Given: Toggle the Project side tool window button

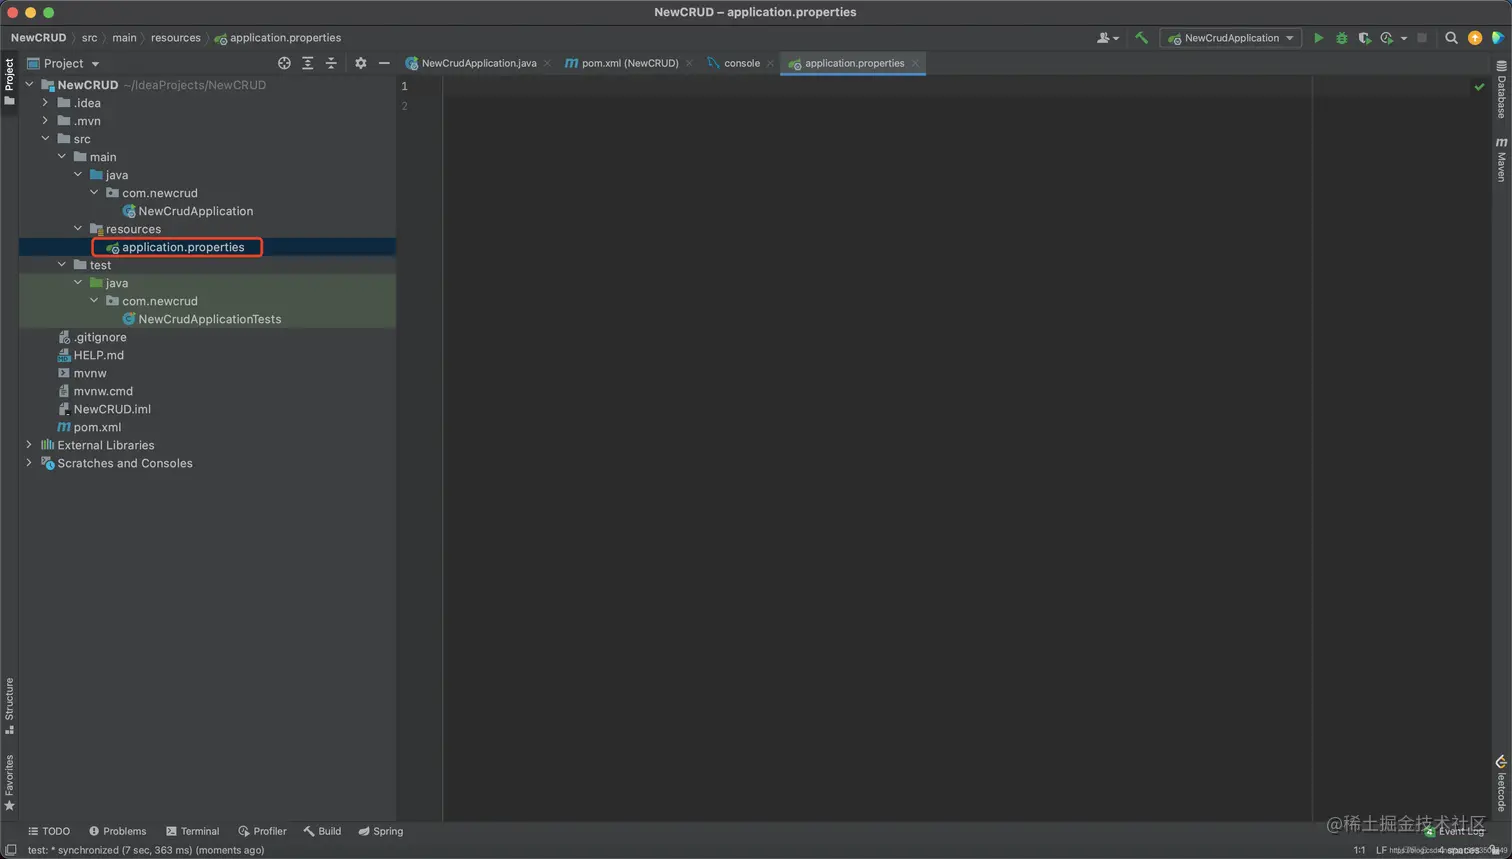Looking at the screenshot, I should pos(9,82).
